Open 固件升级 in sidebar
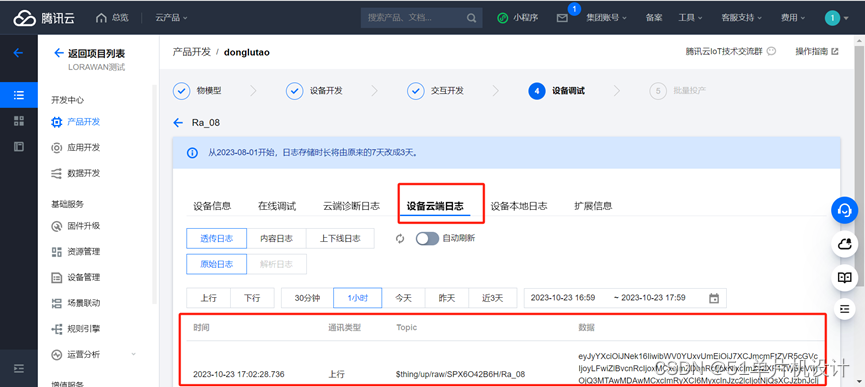This screenshot has height=387, width=865. pos(76,226)
